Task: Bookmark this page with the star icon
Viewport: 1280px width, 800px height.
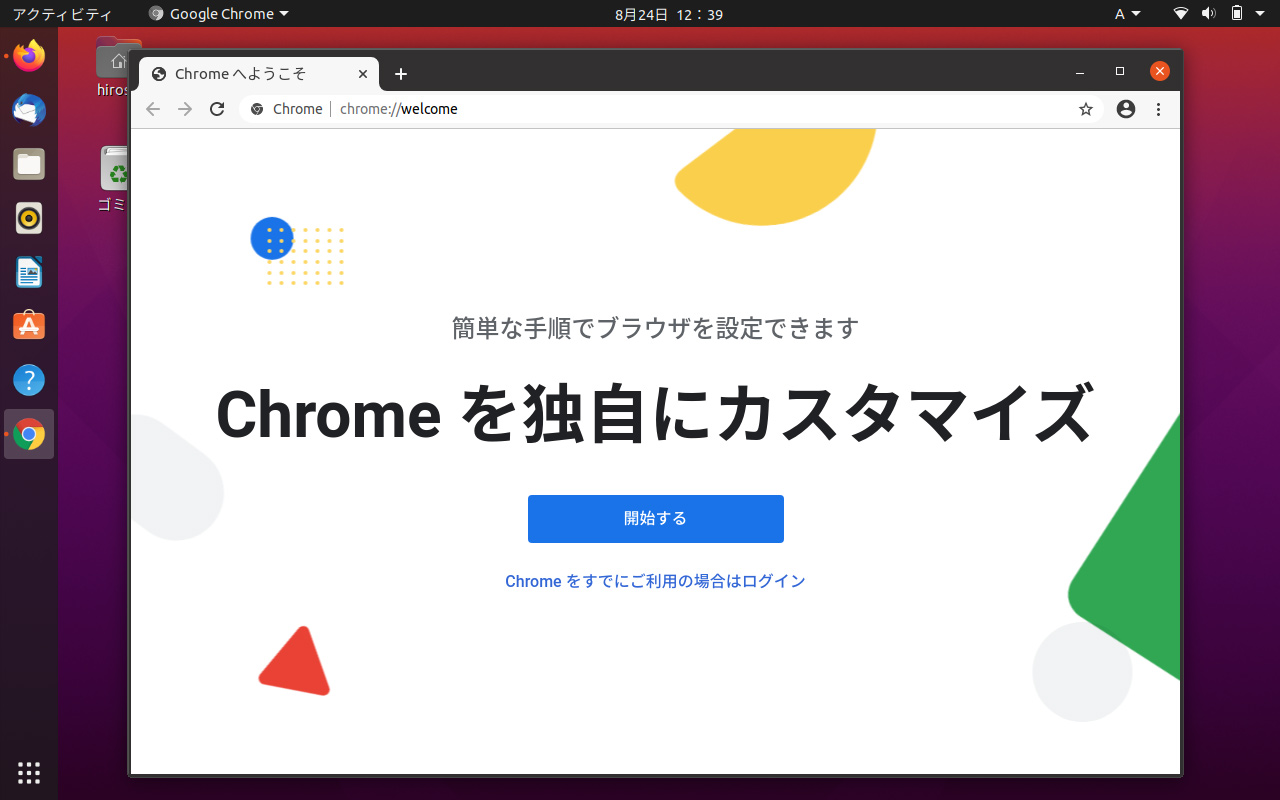Action: (x=1086, y=109)
